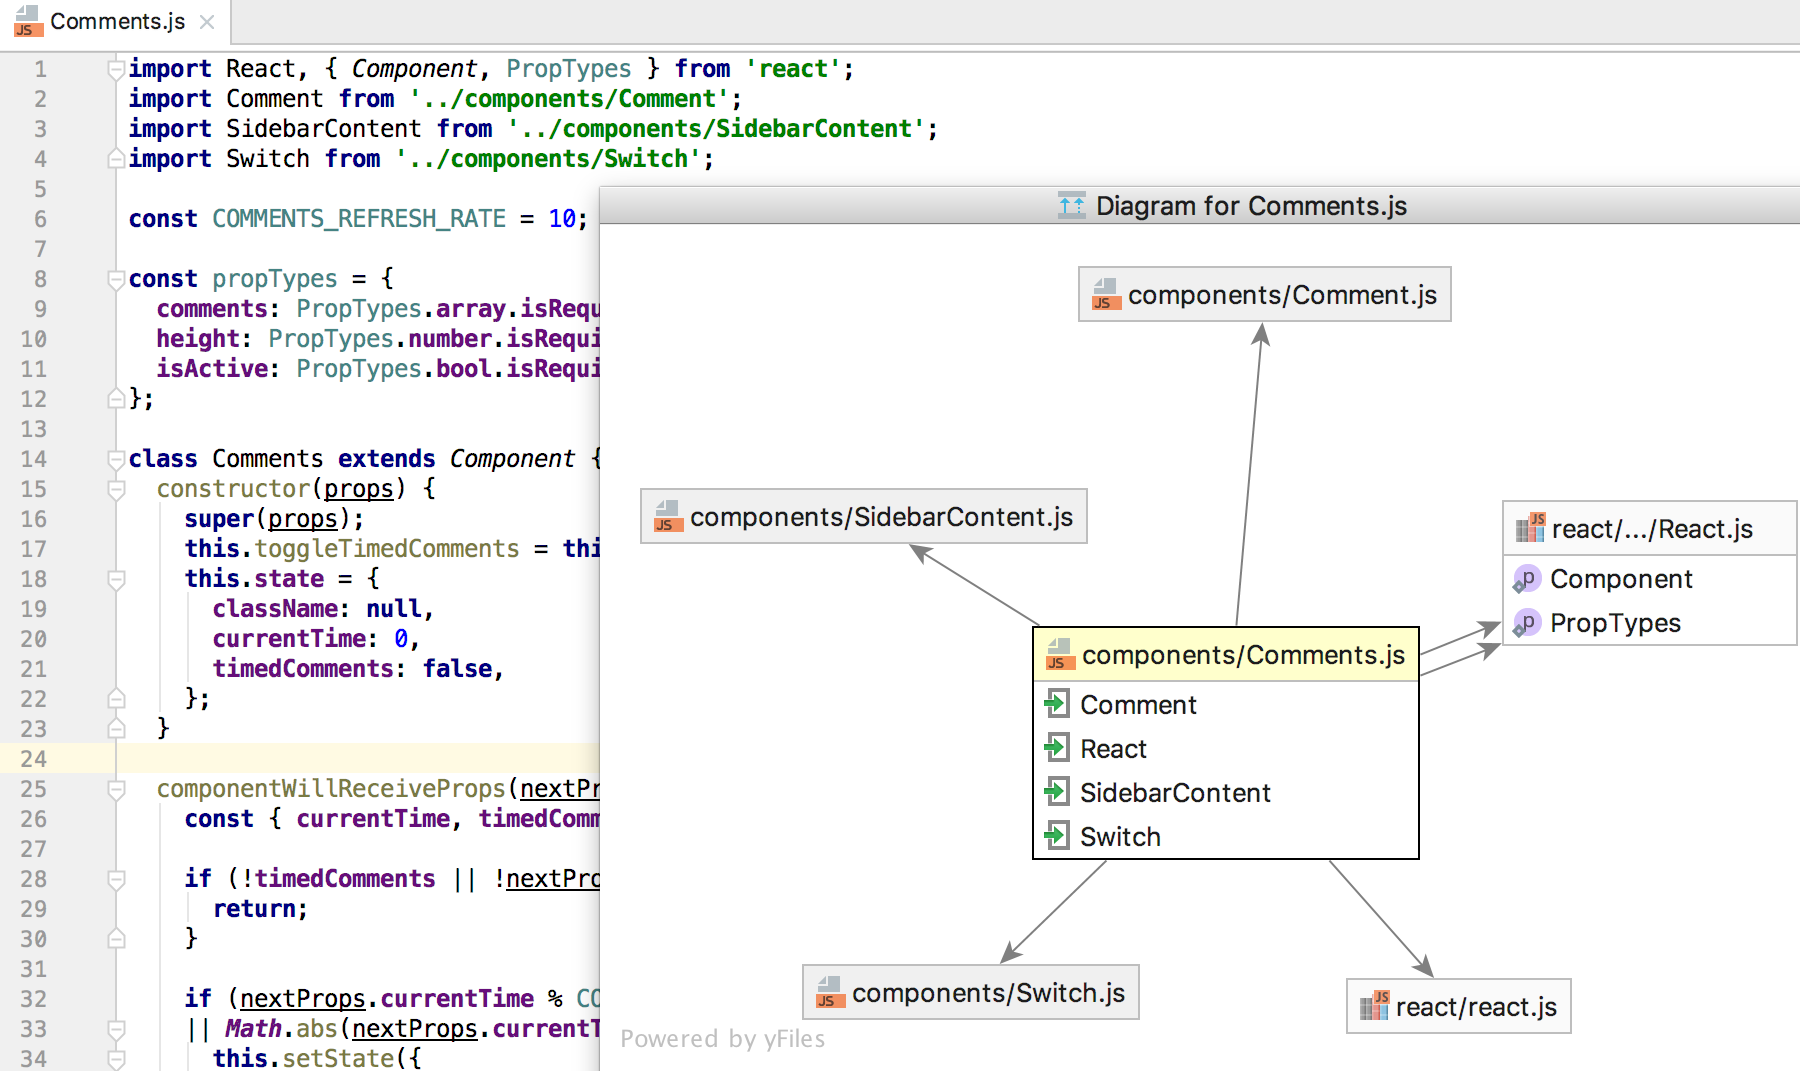Click imports fold end marker at line 4

coord(116,159)
